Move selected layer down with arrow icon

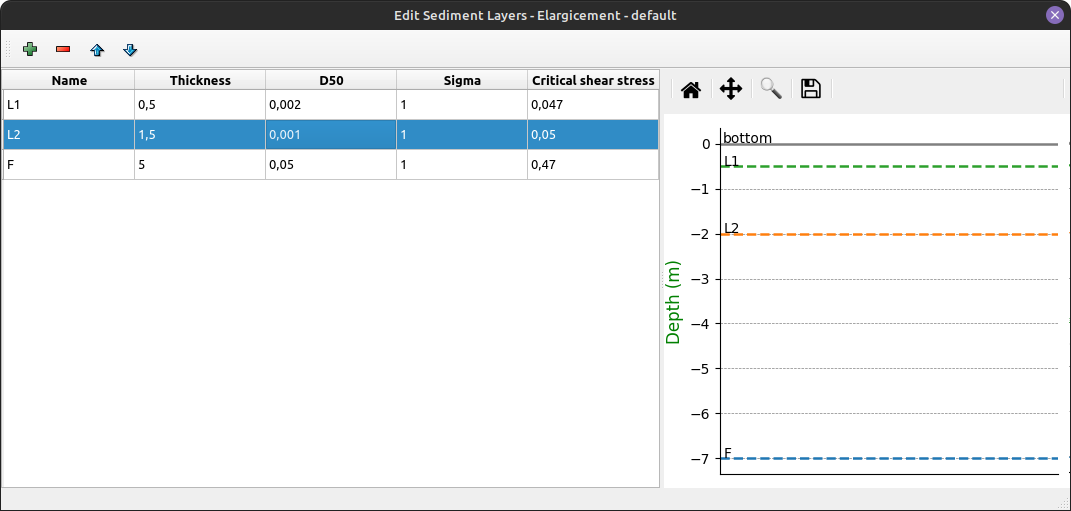130,49
